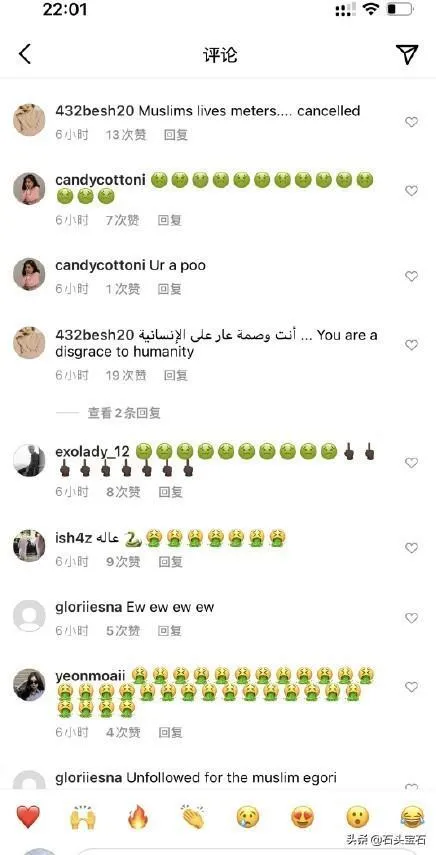Screen dimensions: 436x855
Task: Like yeonmoaii's emoji comment
Action: [x=411, y=687]
